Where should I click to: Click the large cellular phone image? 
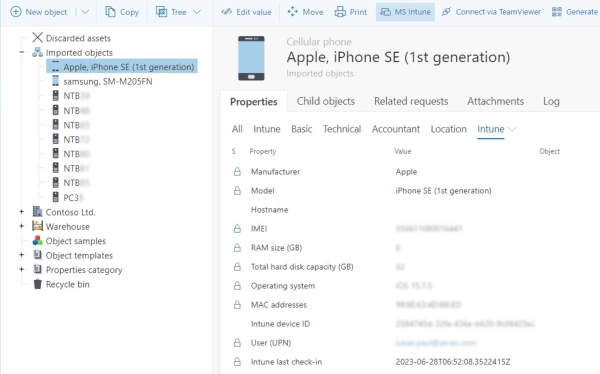pos(251,58)
